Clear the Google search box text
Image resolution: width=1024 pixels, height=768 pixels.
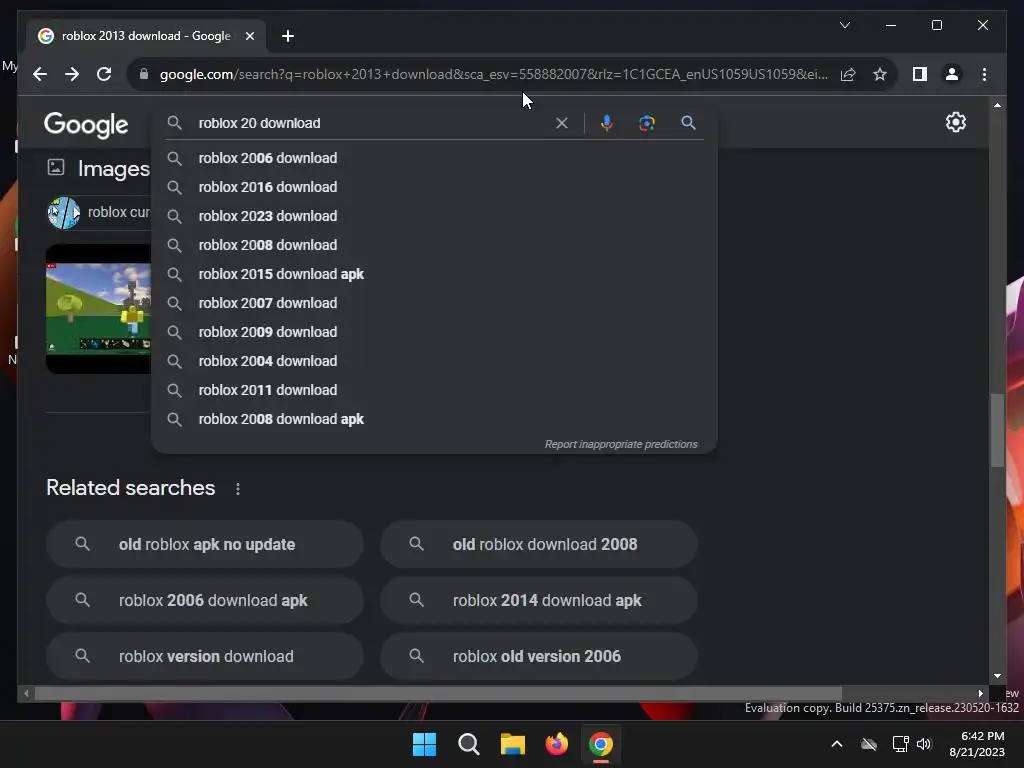562,123
